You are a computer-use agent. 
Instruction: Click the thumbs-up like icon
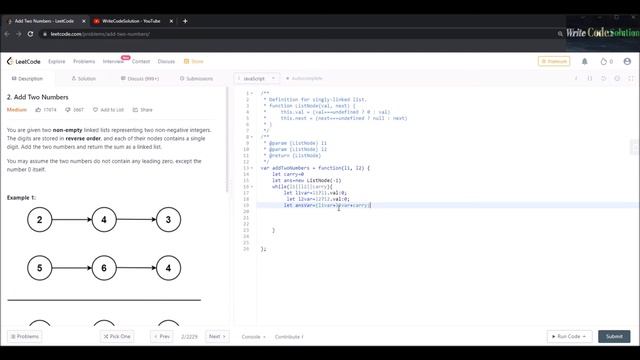38,109
